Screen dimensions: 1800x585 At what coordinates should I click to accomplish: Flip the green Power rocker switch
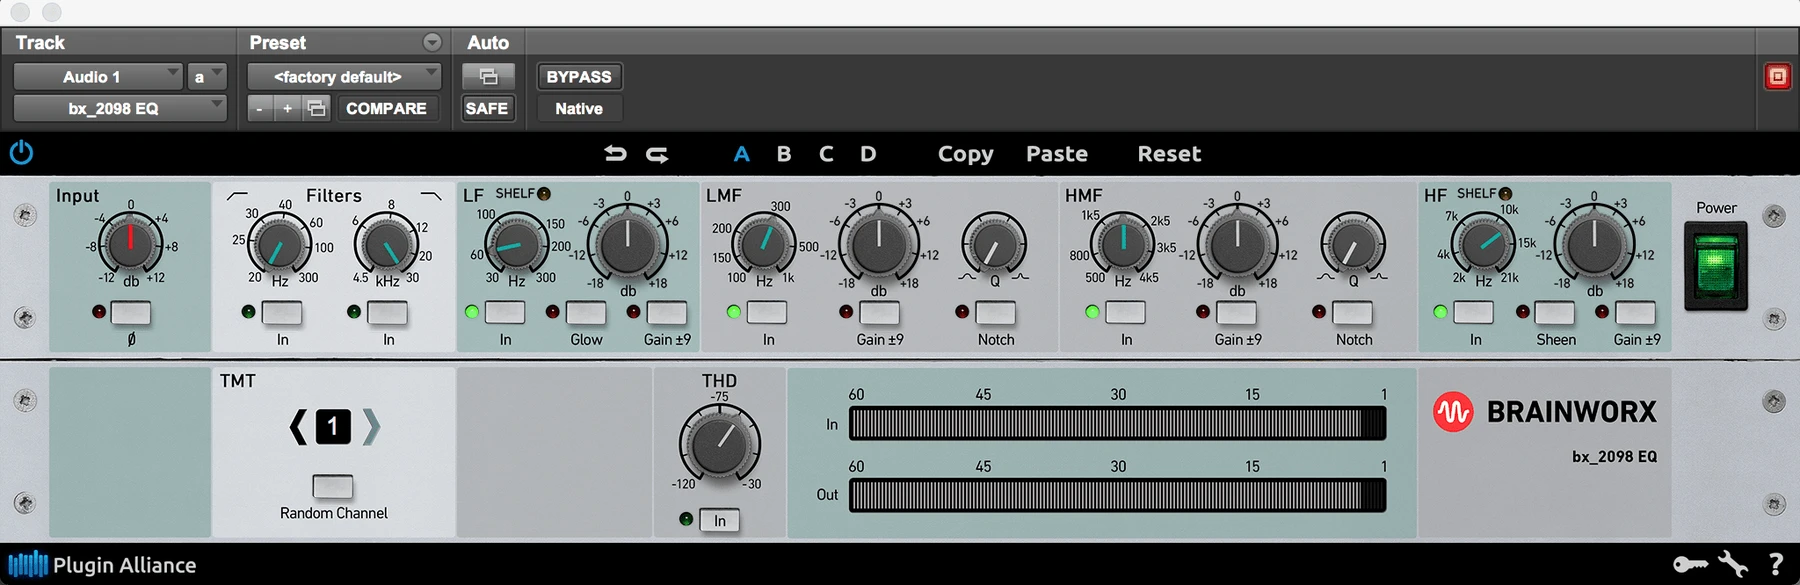pos(1716,265)
